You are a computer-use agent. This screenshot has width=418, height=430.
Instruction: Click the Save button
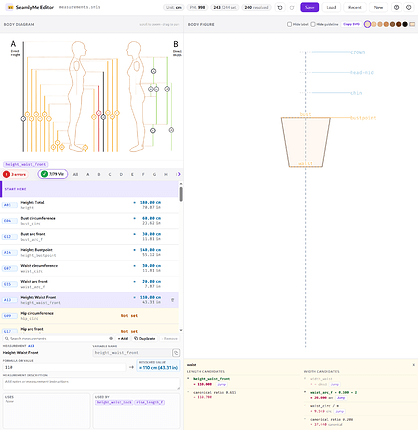click(x=310, y=7)
